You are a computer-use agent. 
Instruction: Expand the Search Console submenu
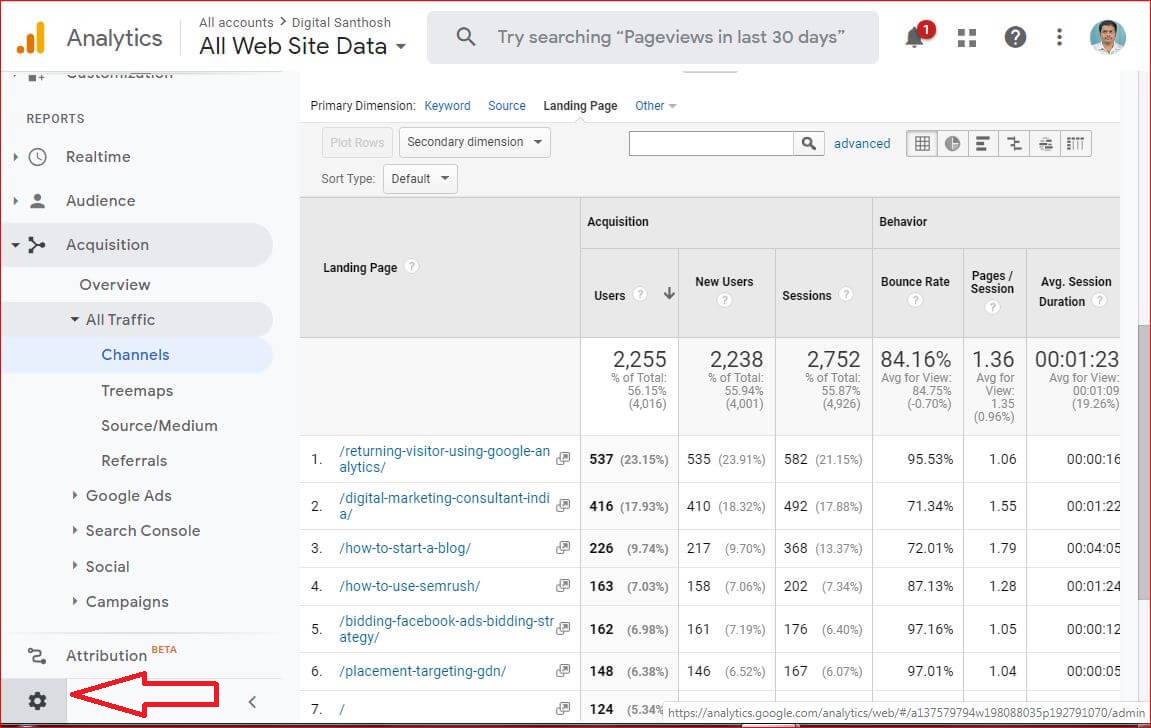click(75, 530)
